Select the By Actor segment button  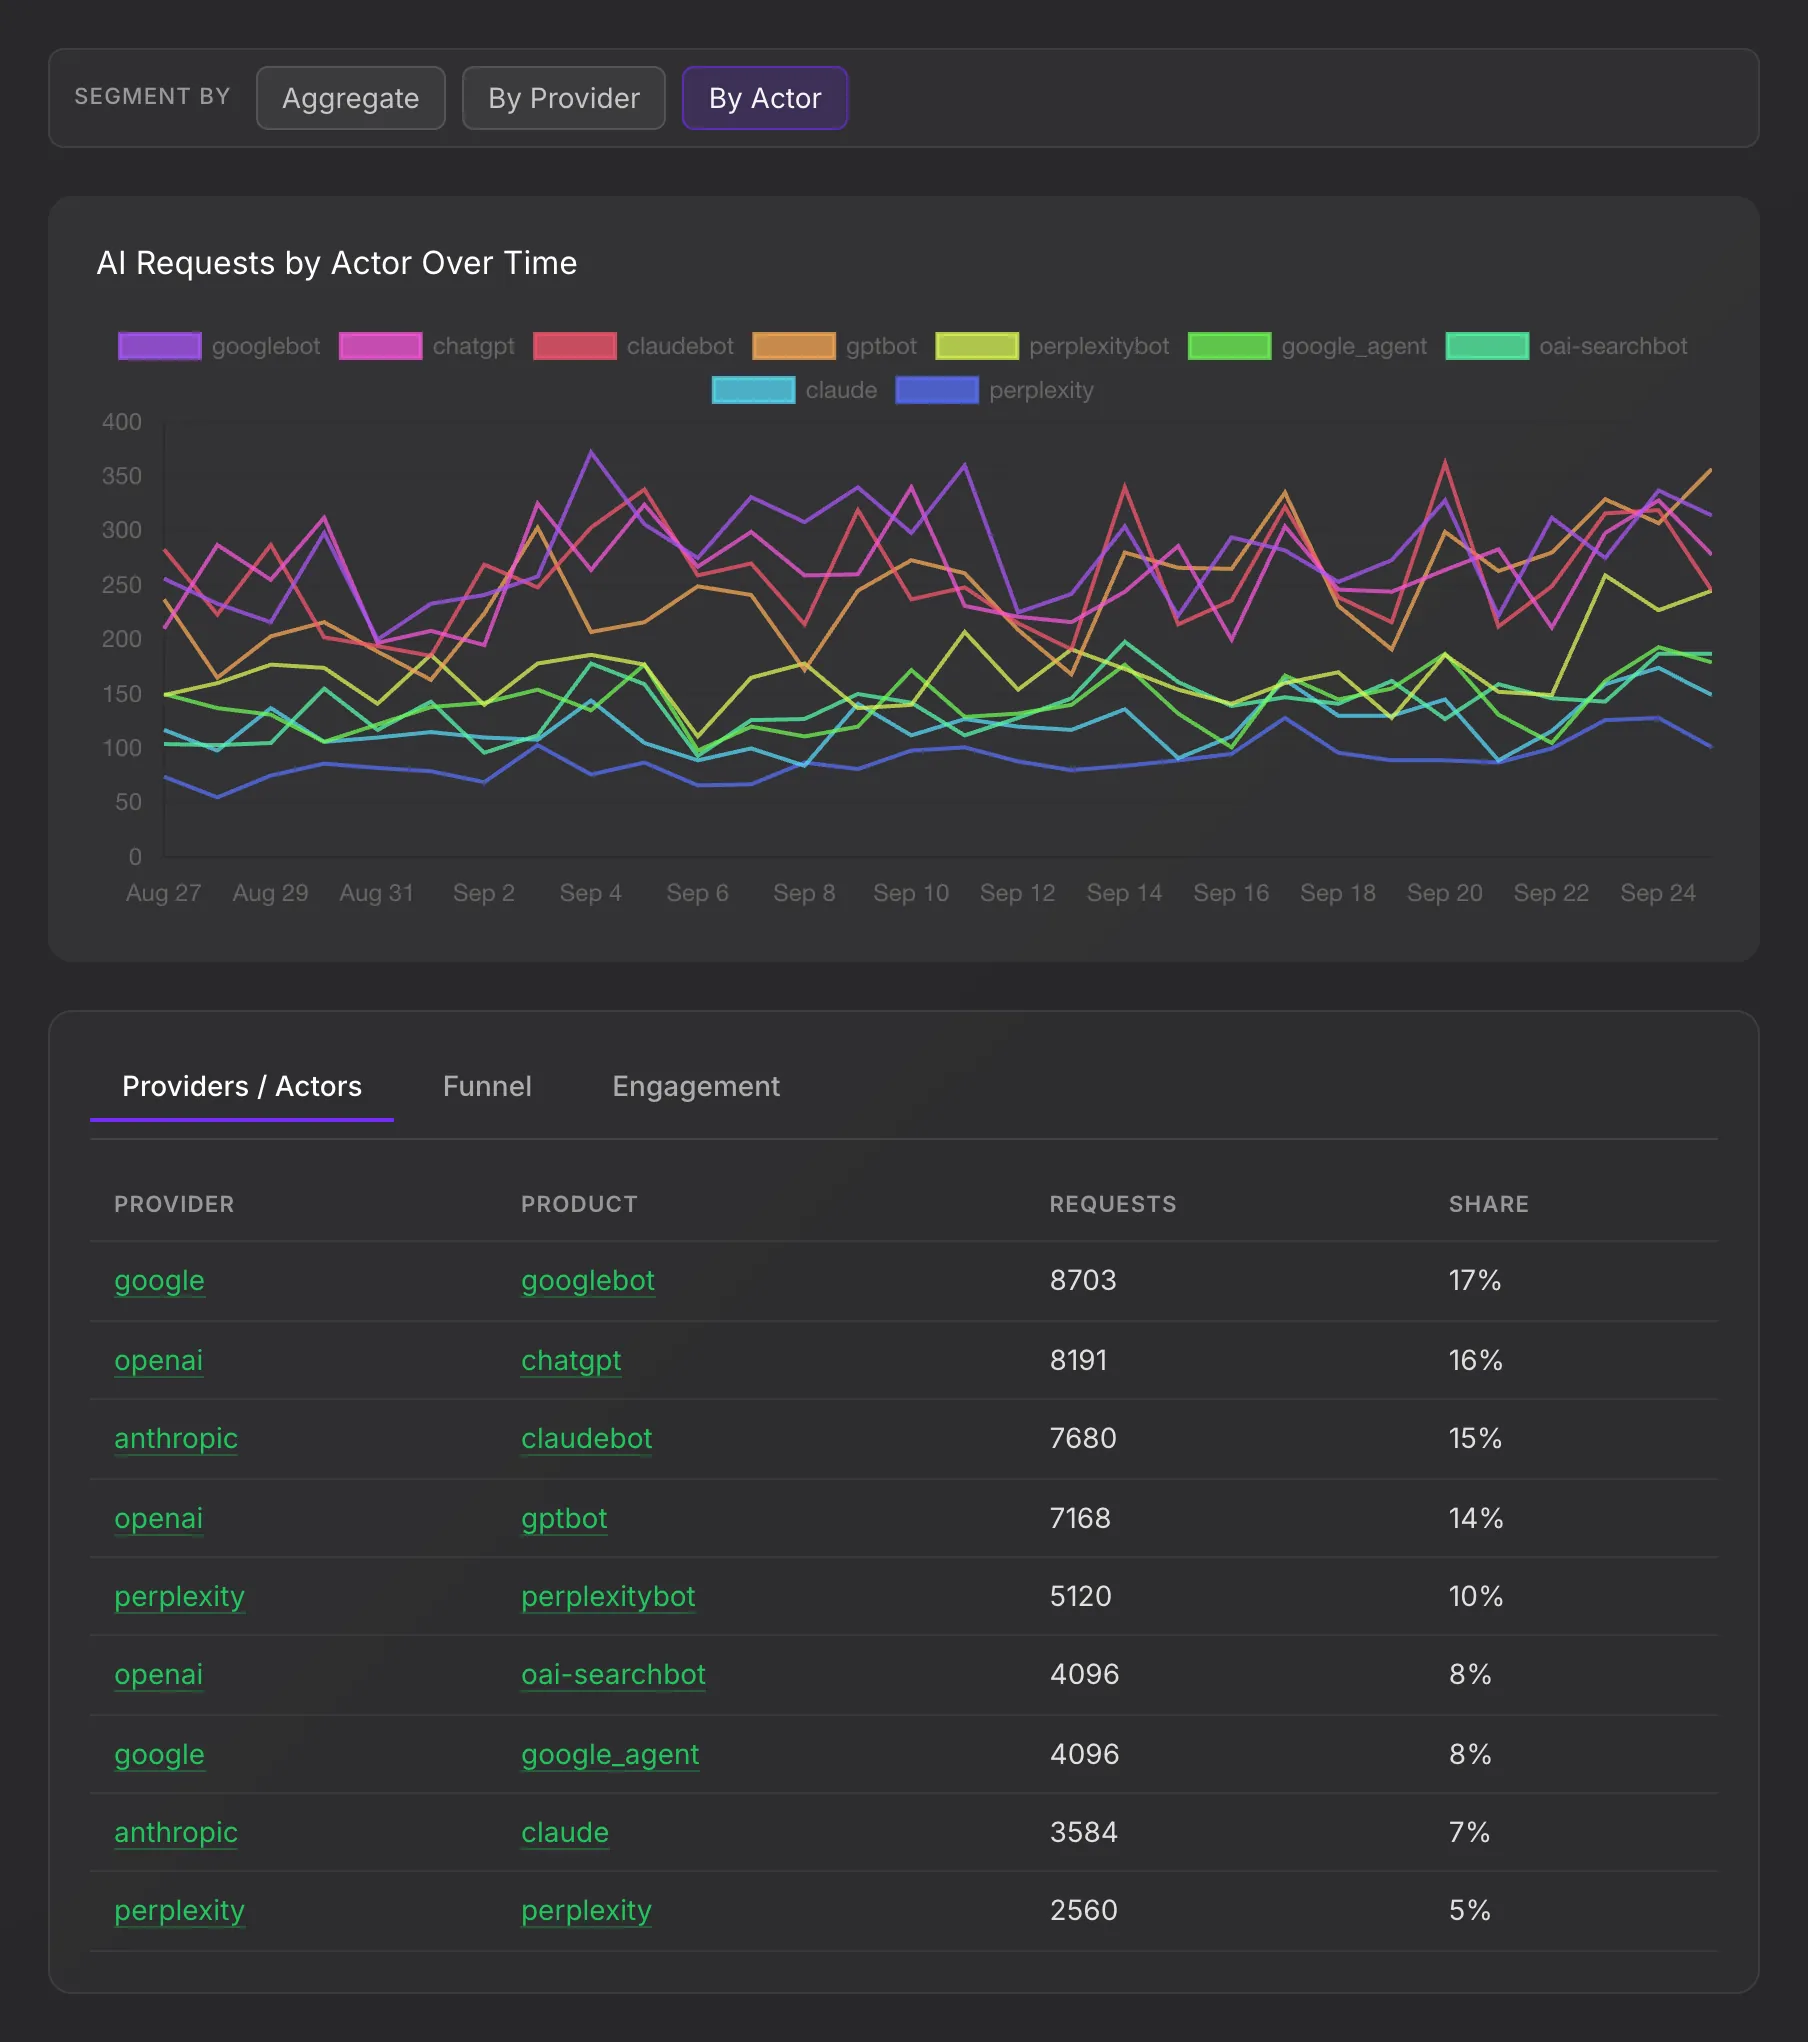pos(765,98)
